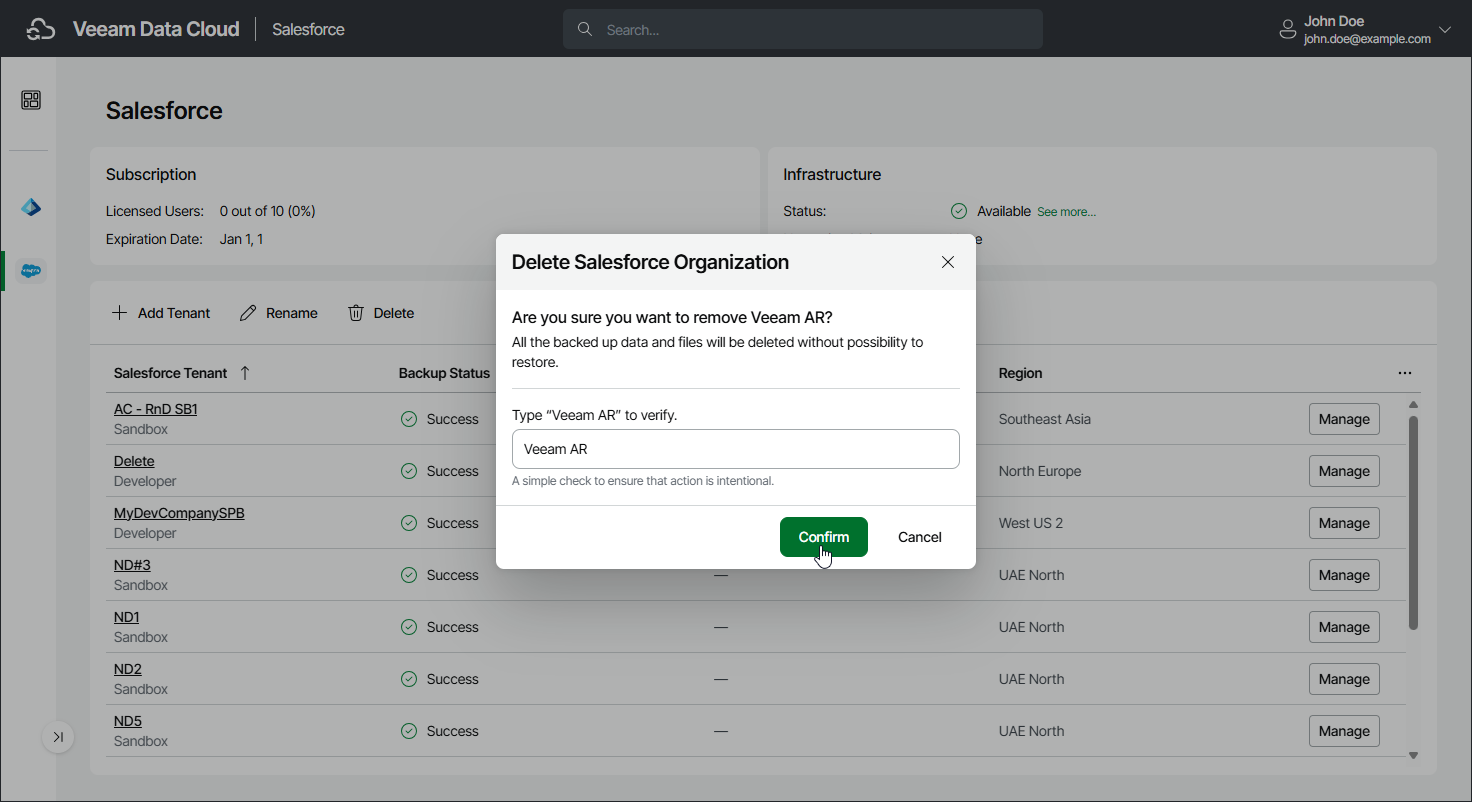Expand the sidebar with the arrow button
The height and width of the screenshot is (802, 1472).
(x=58, y=737)
